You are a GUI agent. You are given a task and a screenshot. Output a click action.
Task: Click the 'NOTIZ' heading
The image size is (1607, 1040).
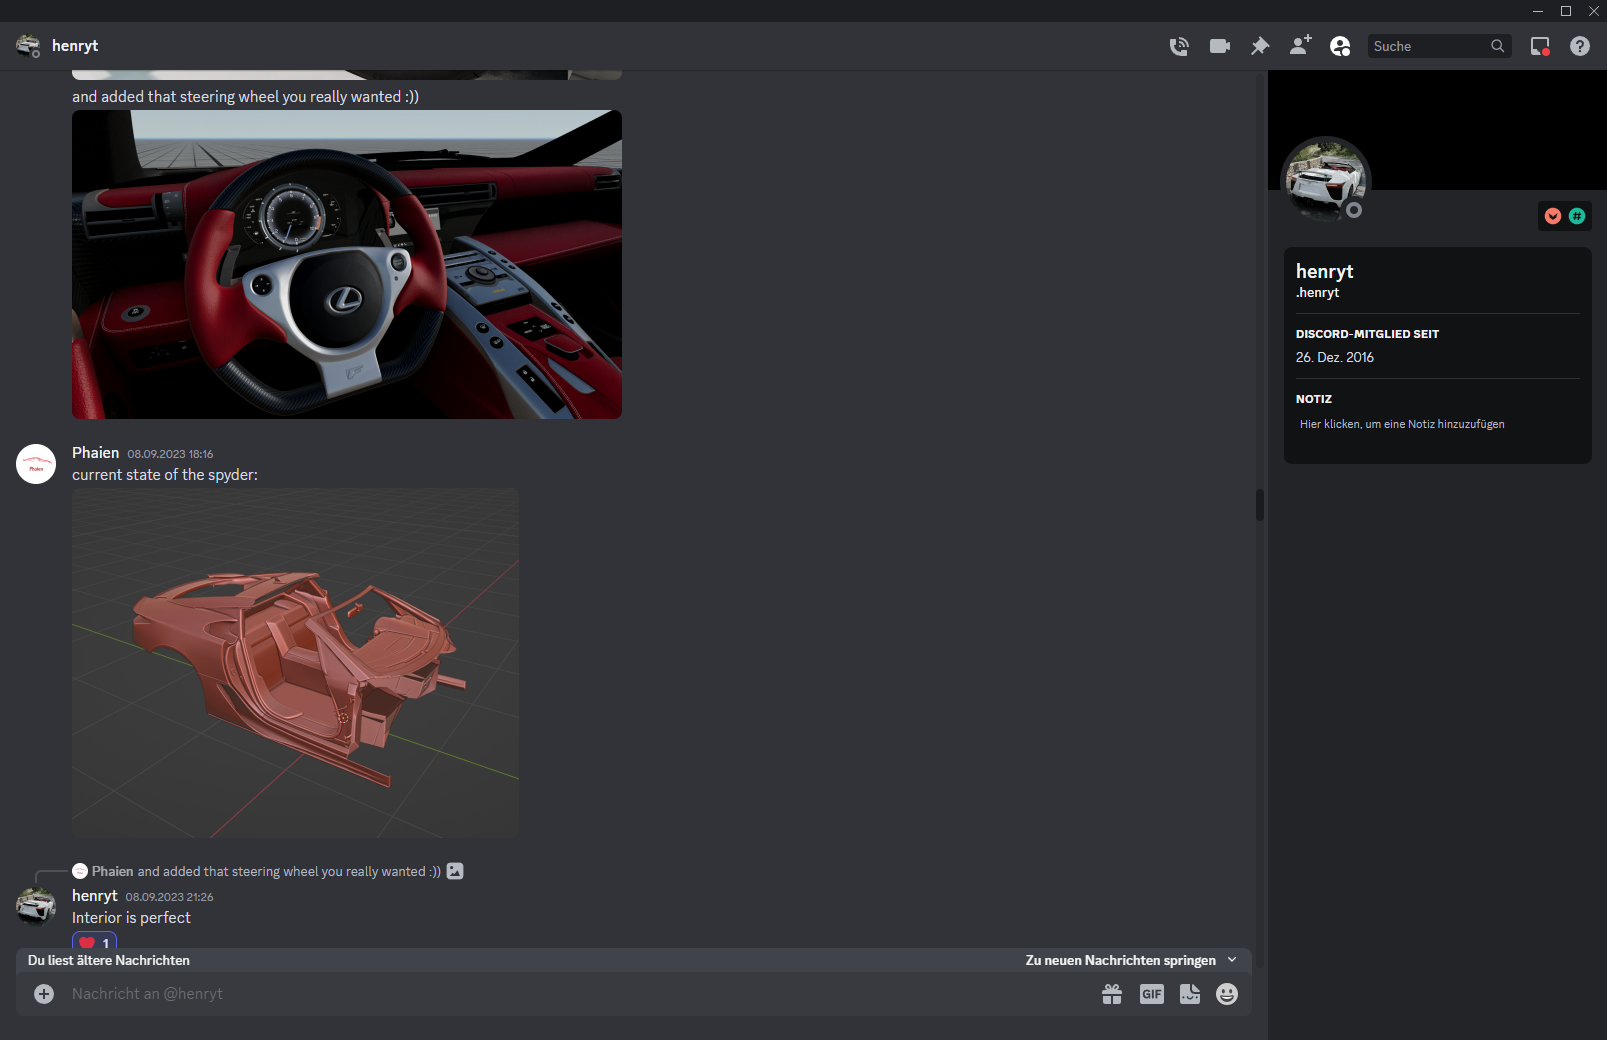pyautogui.click(x=1314, y=399)
